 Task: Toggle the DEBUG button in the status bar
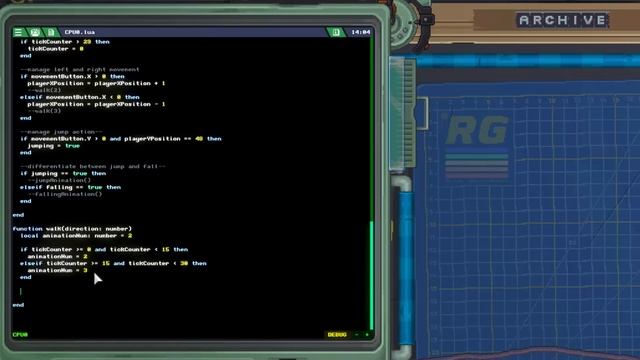(337, 334)
